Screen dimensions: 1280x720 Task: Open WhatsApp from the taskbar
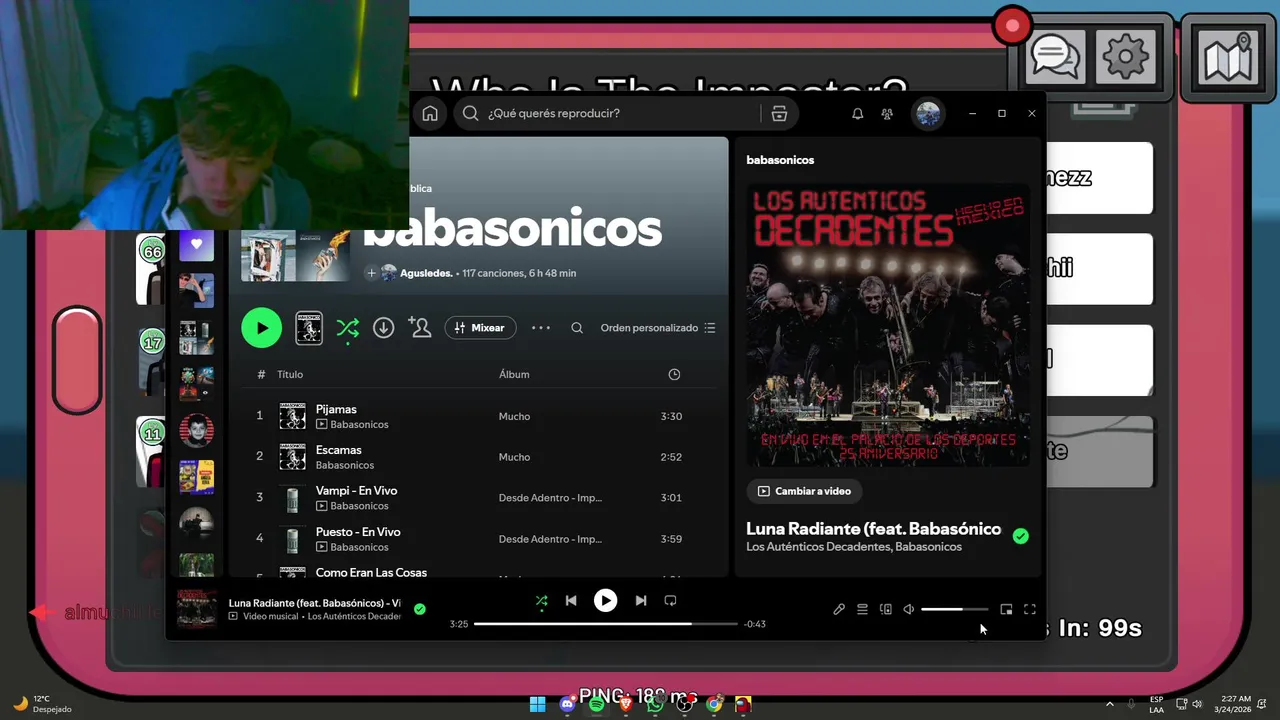[x=655, y=704]
